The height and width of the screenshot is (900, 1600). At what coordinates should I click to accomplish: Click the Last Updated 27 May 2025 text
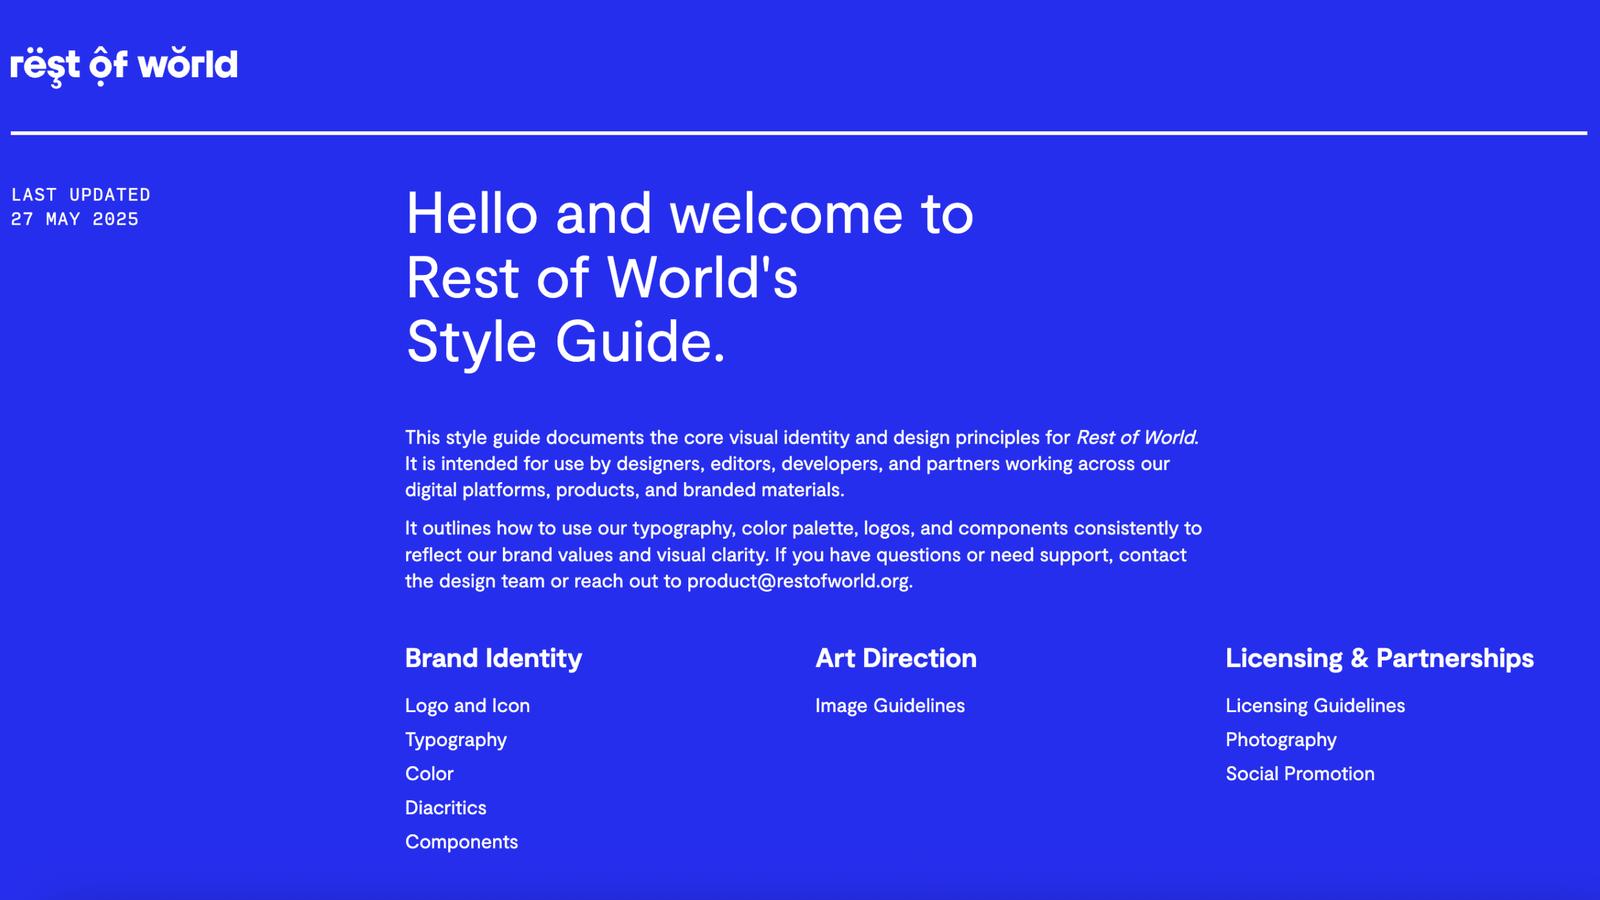[x=81, y=207]
